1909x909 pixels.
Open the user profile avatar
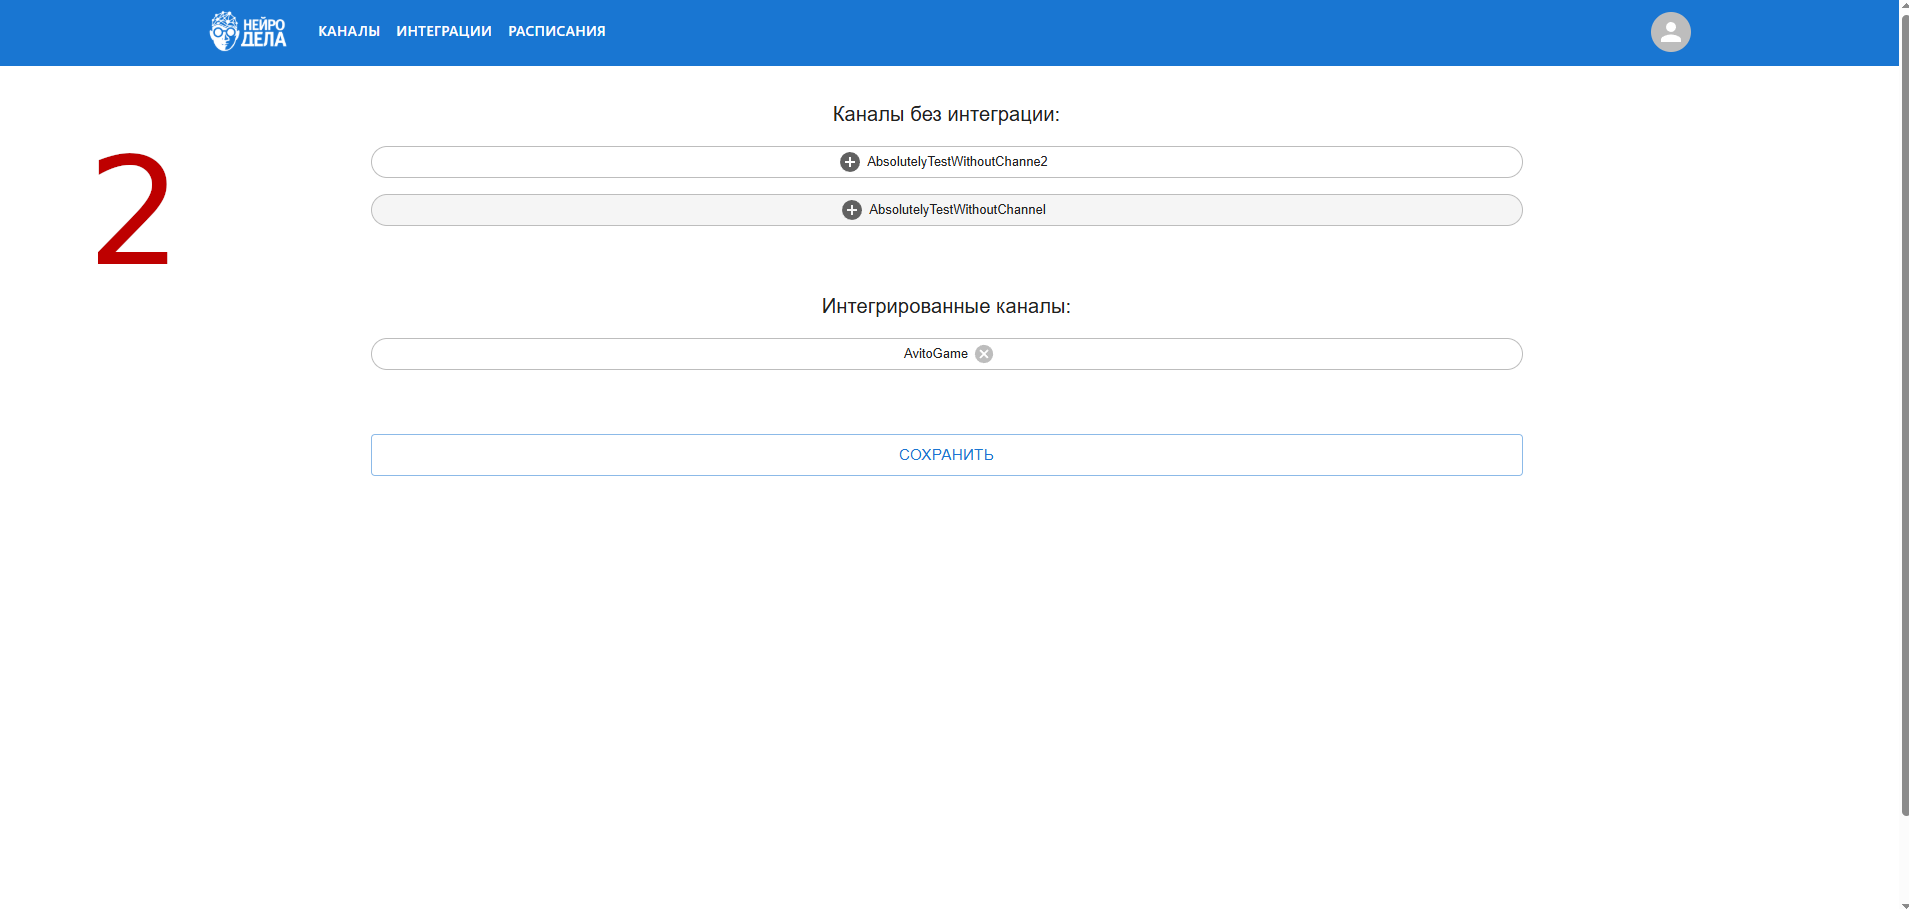point(1670,32)
